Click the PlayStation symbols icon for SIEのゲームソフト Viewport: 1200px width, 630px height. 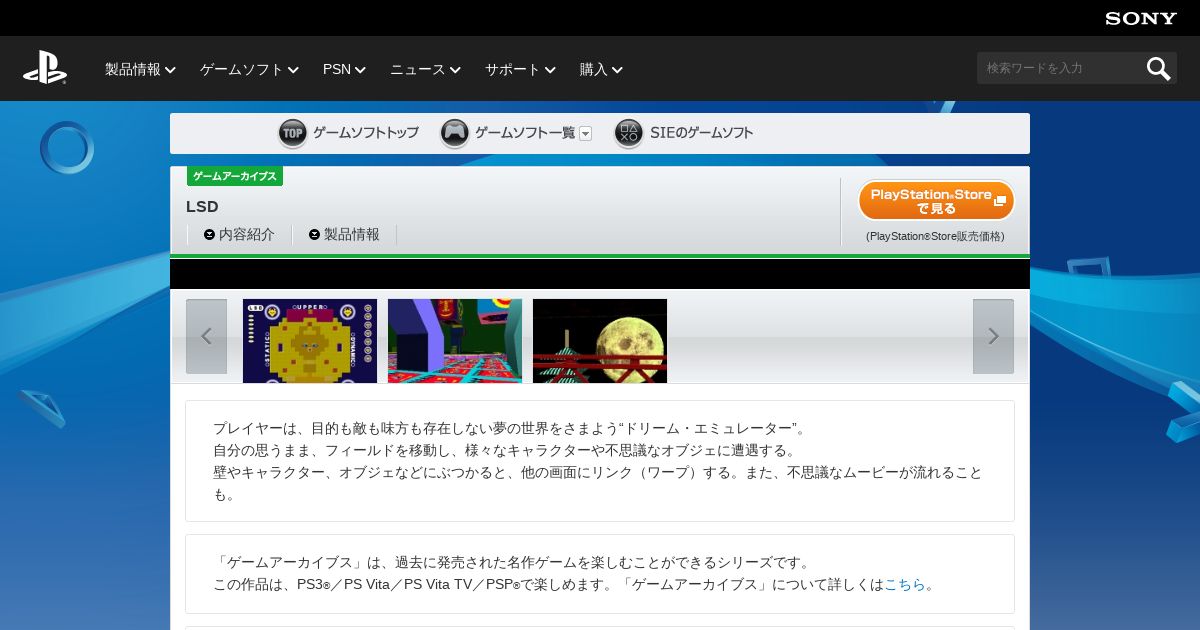pyautogui.click(x=629, y=133)
